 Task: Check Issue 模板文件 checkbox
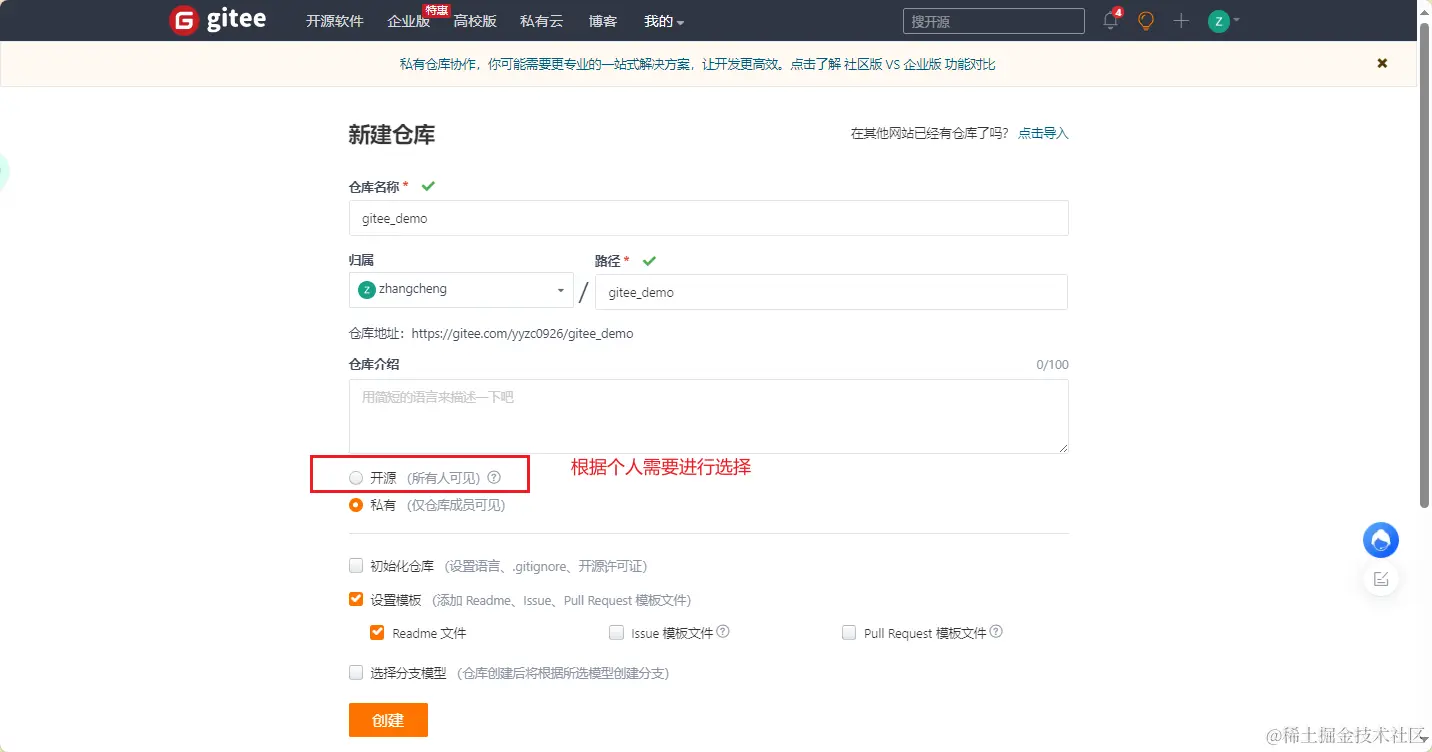pyautogui.click(x=616, y=632)
